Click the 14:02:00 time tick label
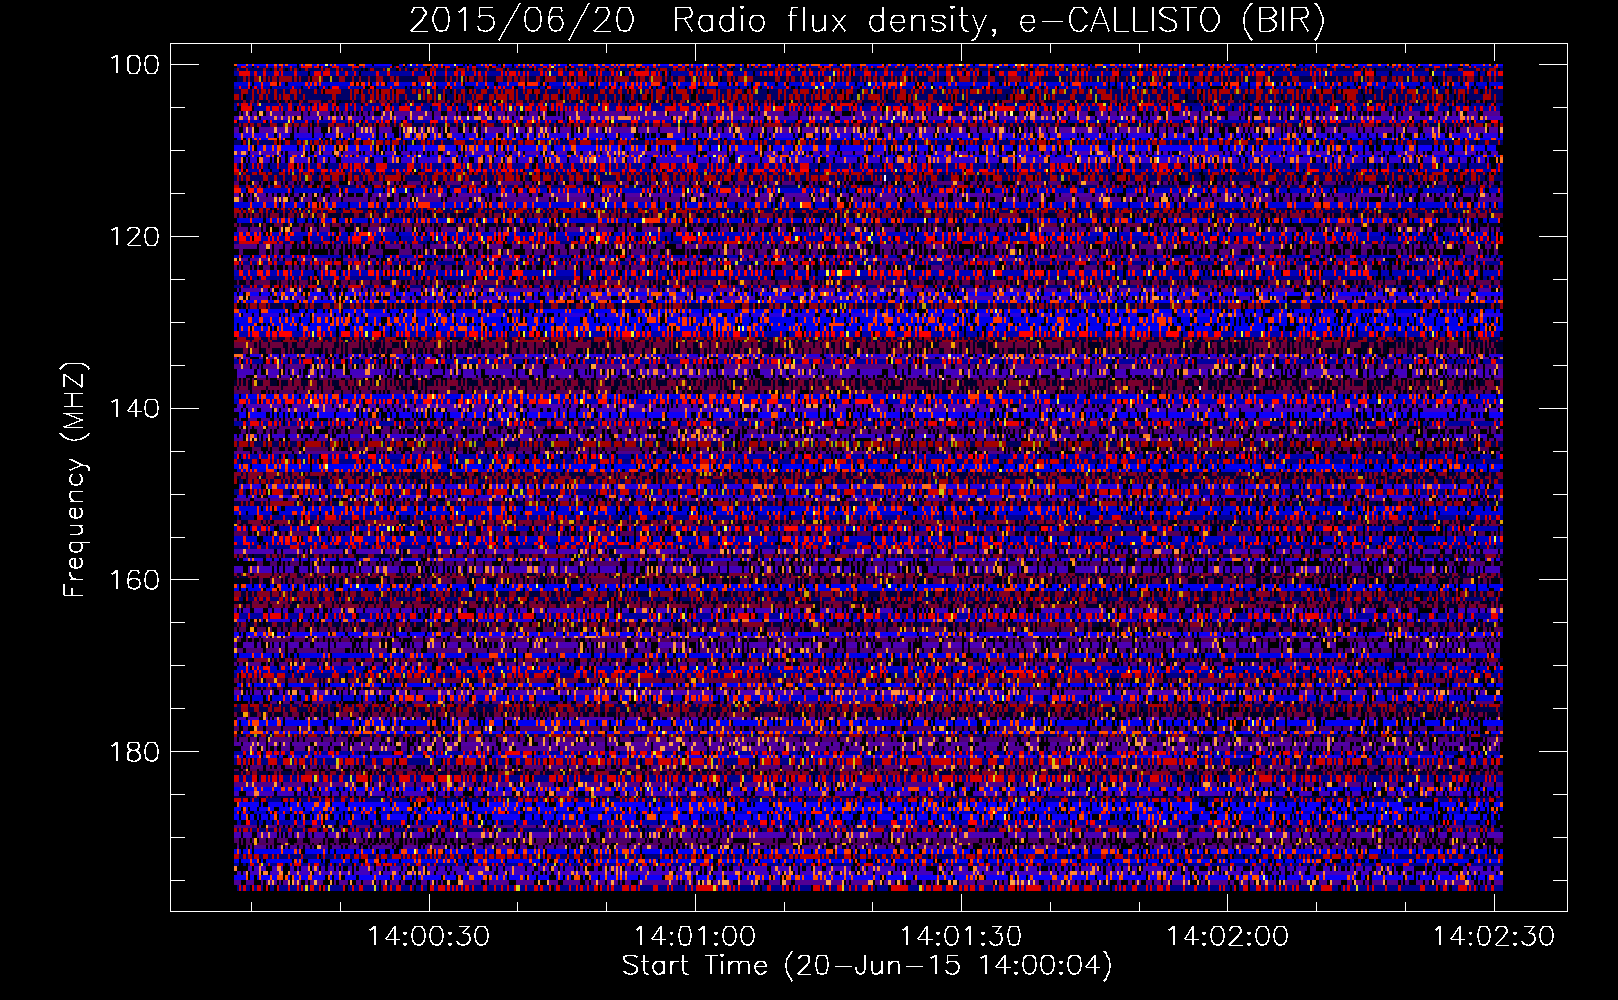The width and height of the screenshot is (1618, 1000). click(x=1227, y=937)
